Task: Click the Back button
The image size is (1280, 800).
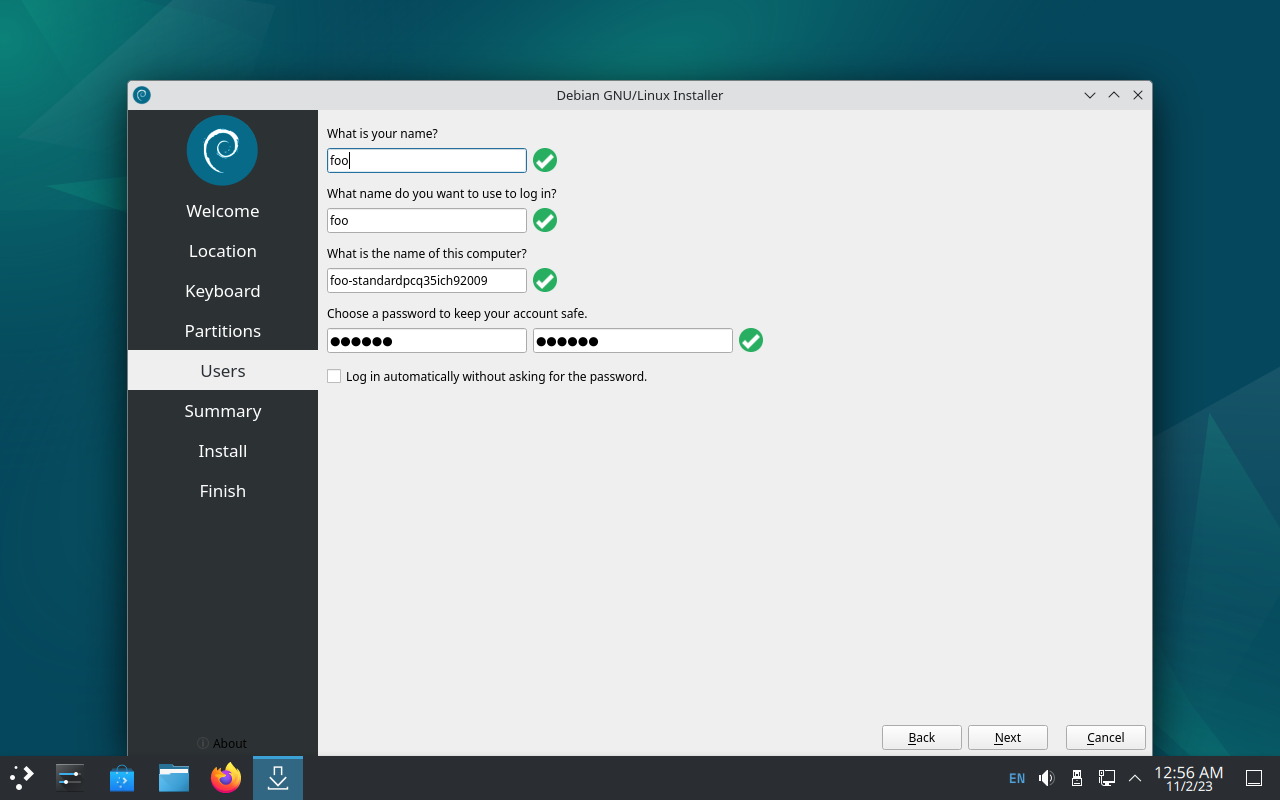Action: (x=921, y=737)
